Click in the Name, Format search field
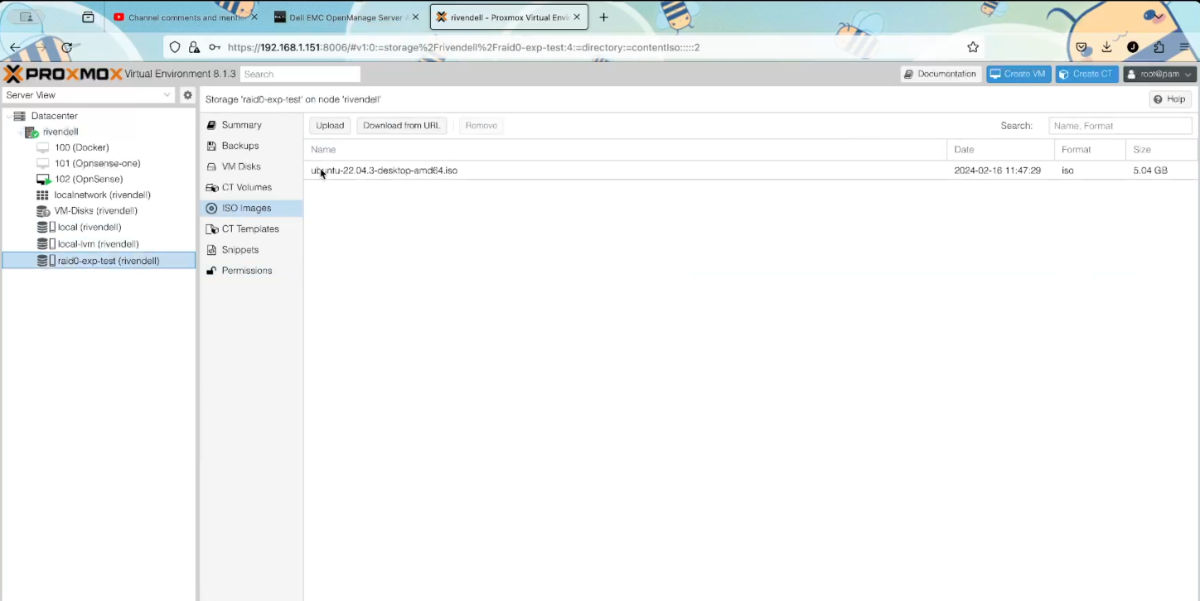The width and height of the screenshot is (1200, 601). pos(1119,125)
